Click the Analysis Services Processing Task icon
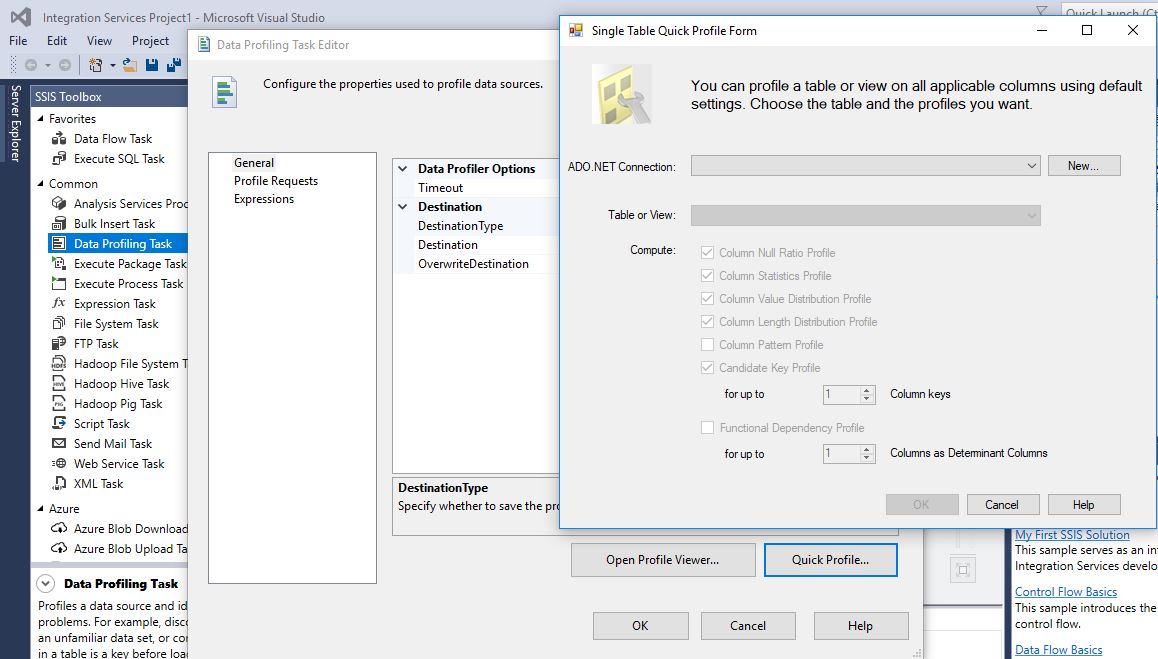Image resolution: width=1158 pixels, height=659 pixels. click(x=59, y=203)
